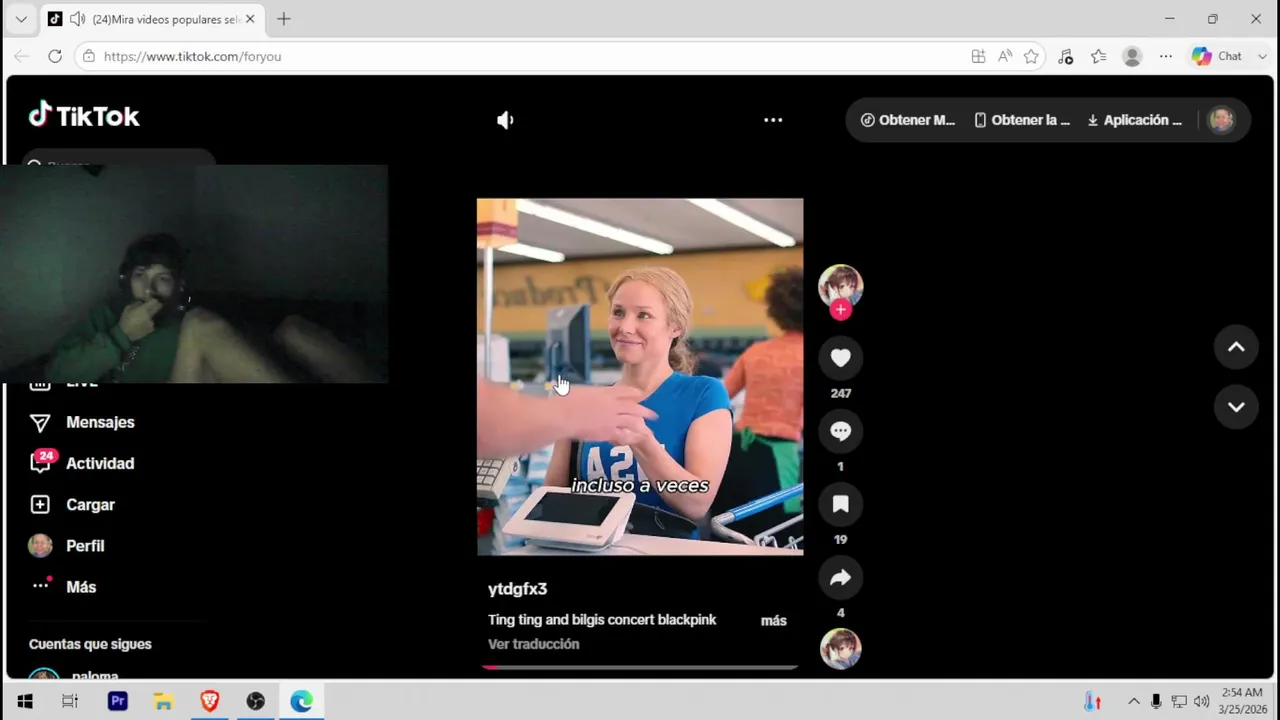Like the video with the heart icon

(840, 358)
